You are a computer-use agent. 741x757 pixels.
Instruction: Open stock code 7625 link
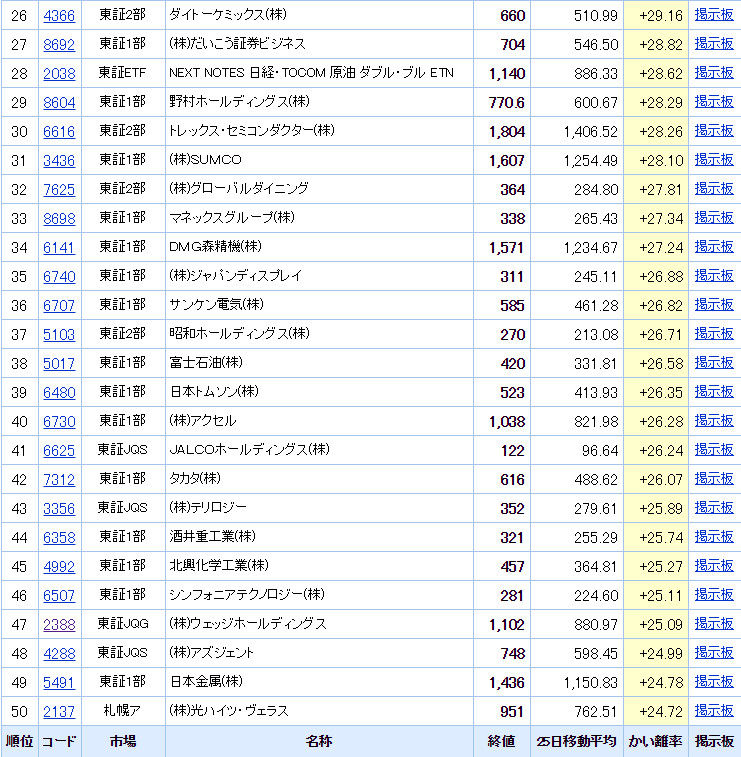[59, 190]
